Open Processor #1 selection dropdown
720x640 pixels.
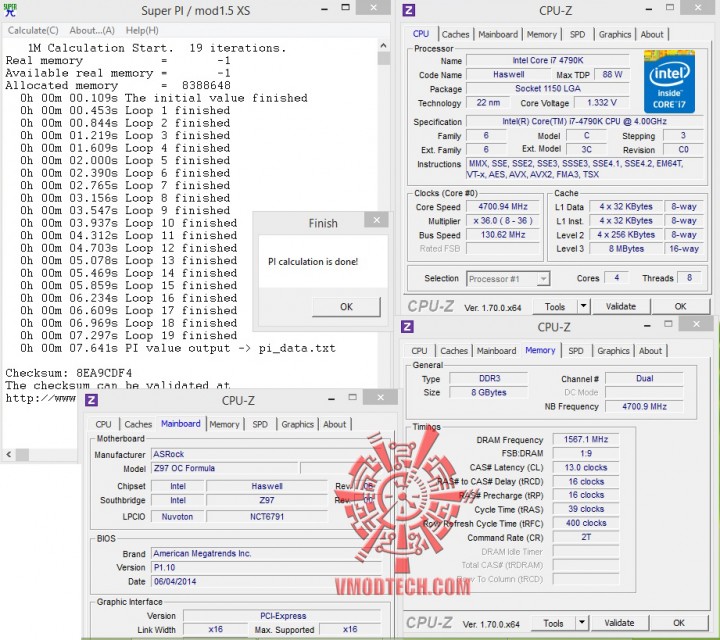[508, 279]
